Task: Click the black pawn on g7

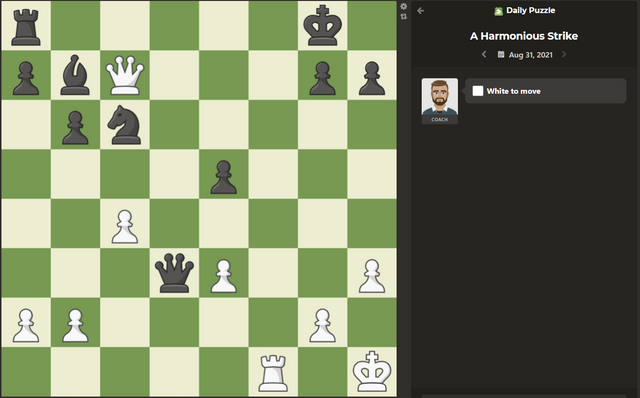Action: pos(322,78)
